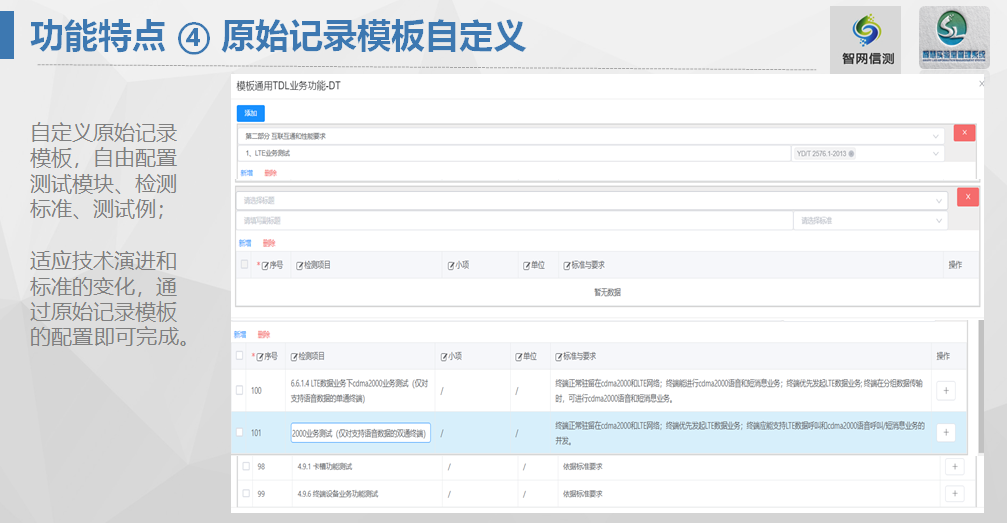Click the edit icon beside 序号 in the empty table header
The height and width of the screenshot is (523, 1007).
[265, 265]
